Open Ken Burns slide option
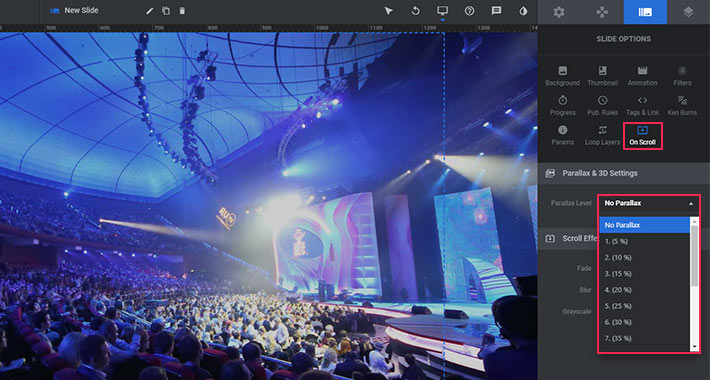 682,106
